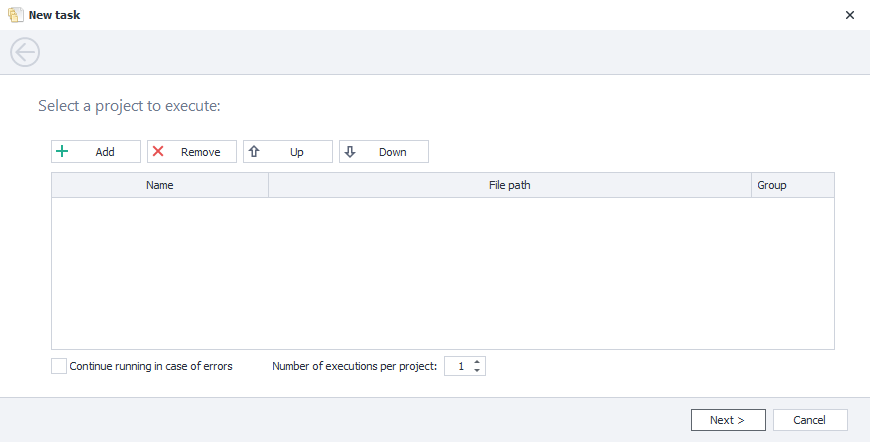Click the Add button label
The width and height of the screenshot is (870, 442).
105,152
